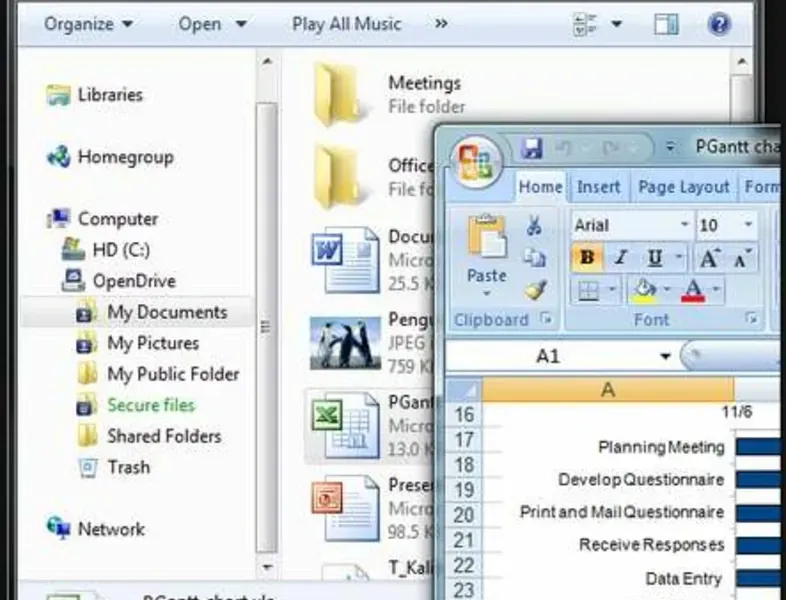Select Computer in navigation pane
This screenshot has height=600, width=786.
[x=103, y=219]
